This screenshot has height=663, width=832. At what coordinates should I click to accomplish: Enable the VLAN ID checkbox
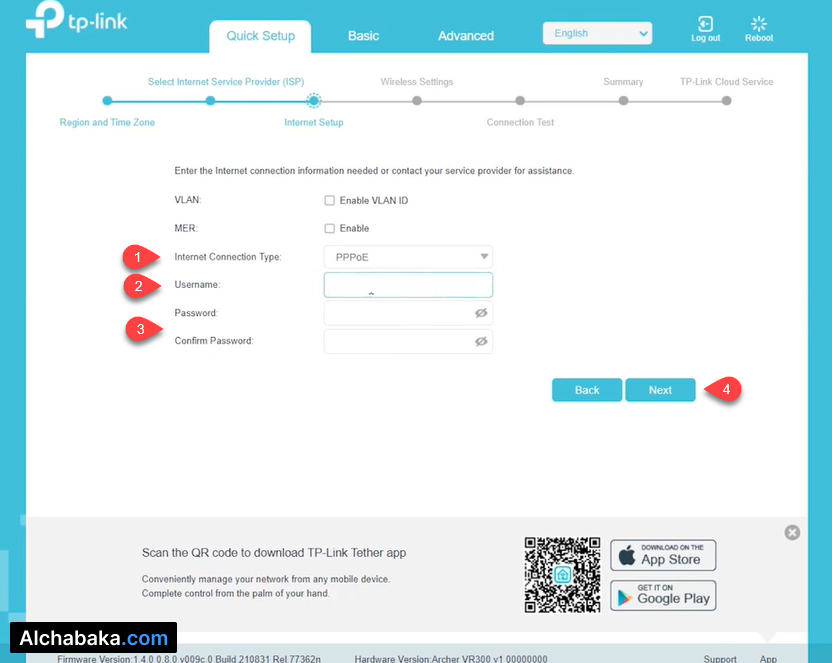tap(330, 201)
